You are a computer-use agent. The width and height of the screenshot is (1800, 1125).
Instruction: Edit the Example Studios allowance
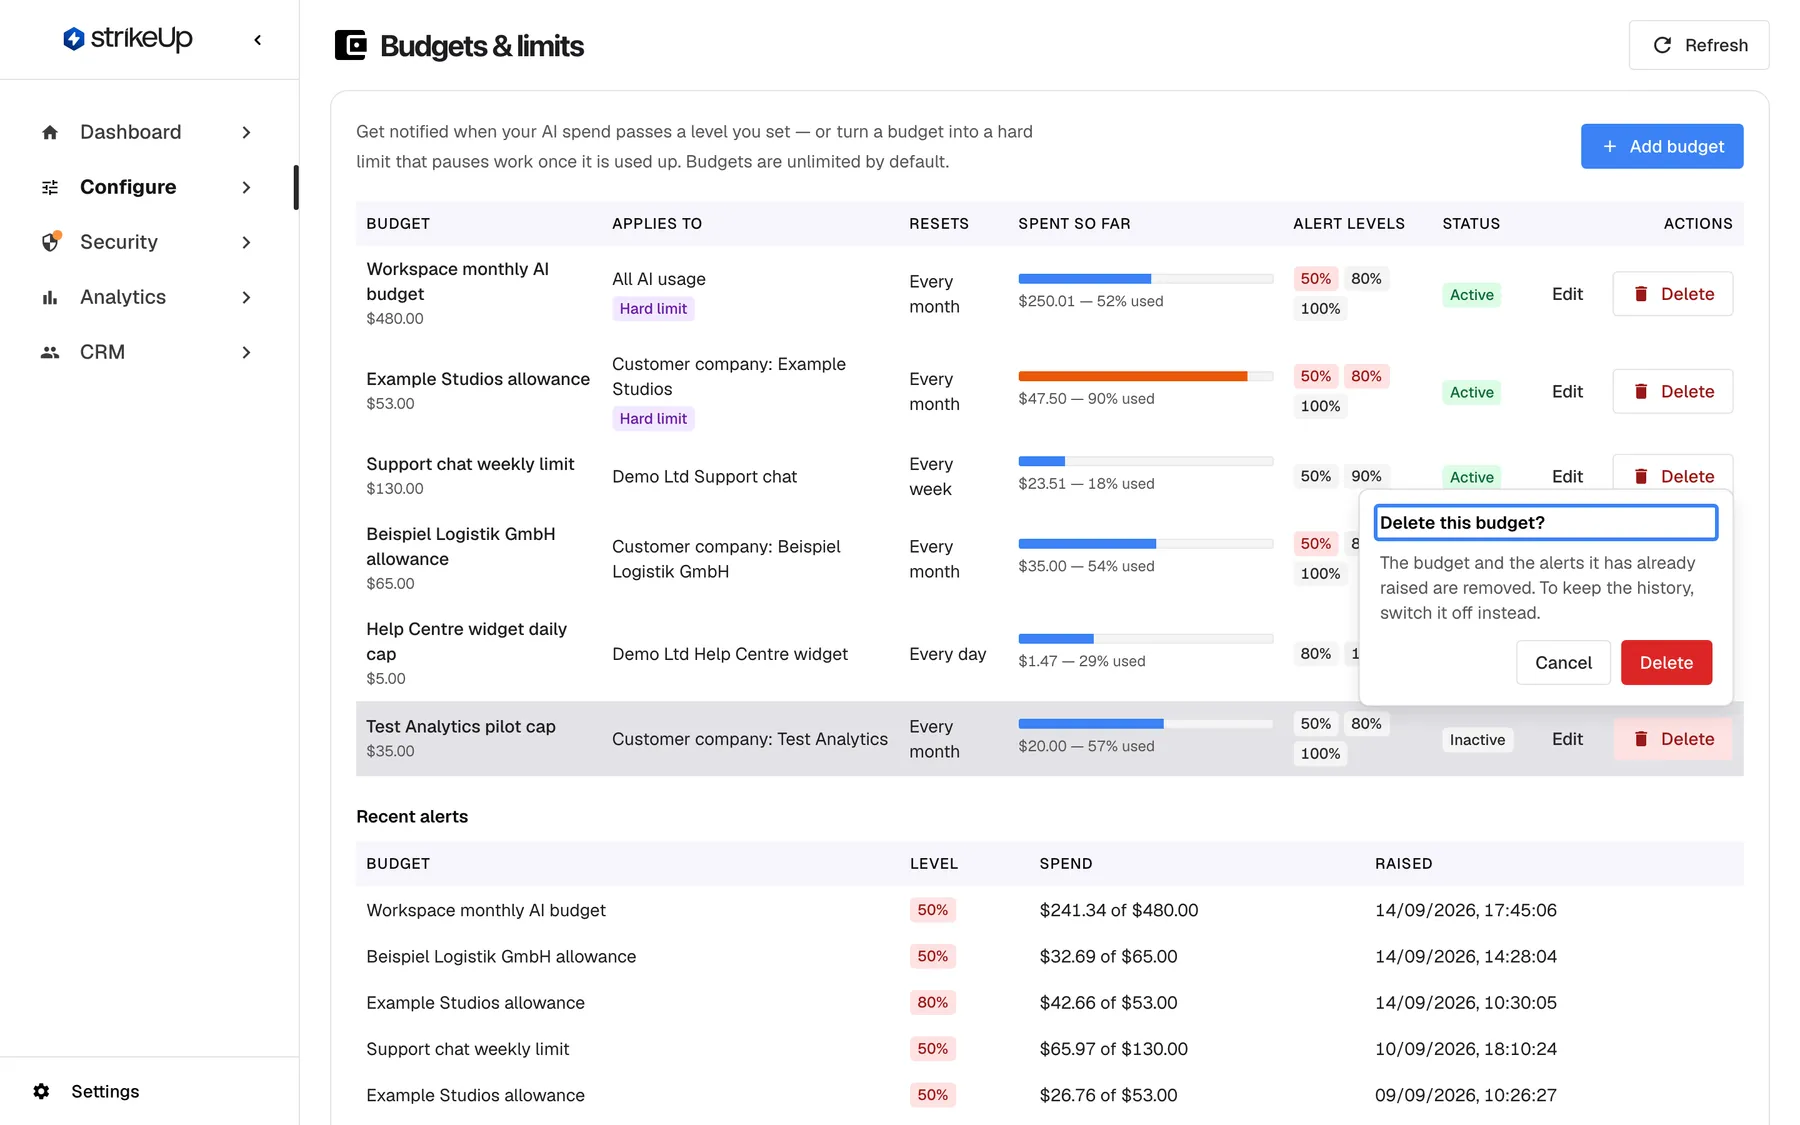[1567, 391]
